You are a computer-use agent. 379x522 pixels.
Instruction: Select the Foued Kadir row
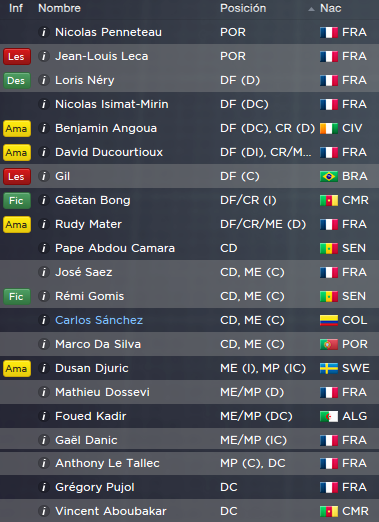coord(189,416)
